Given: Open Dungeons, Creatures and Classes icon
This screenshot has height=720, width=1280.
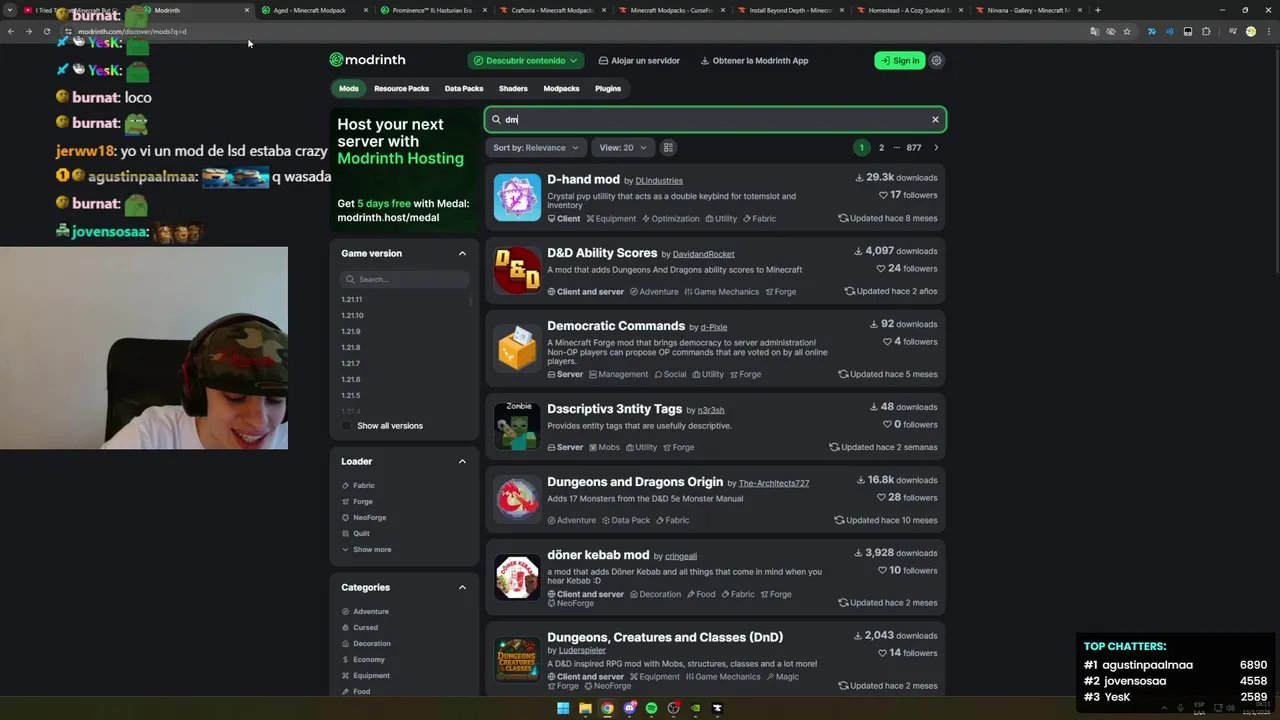Looking at the screenshot, I should click(x=517, y=659).
